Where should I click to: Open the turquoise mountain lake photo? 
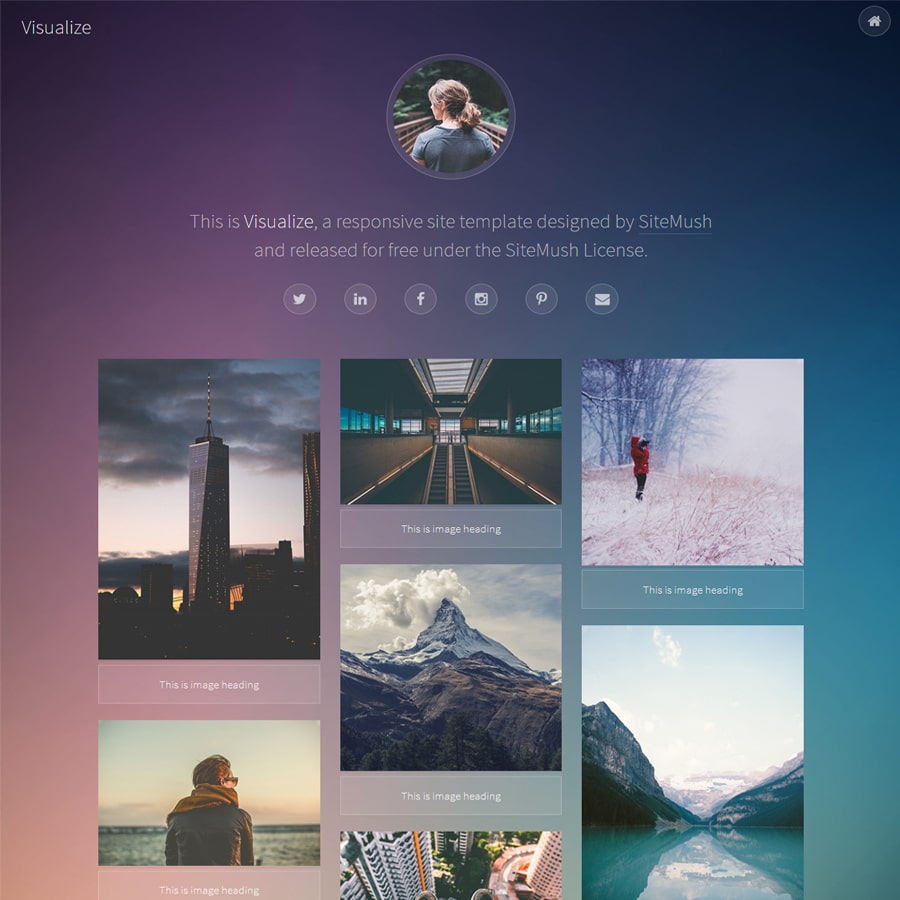point(692,761)
